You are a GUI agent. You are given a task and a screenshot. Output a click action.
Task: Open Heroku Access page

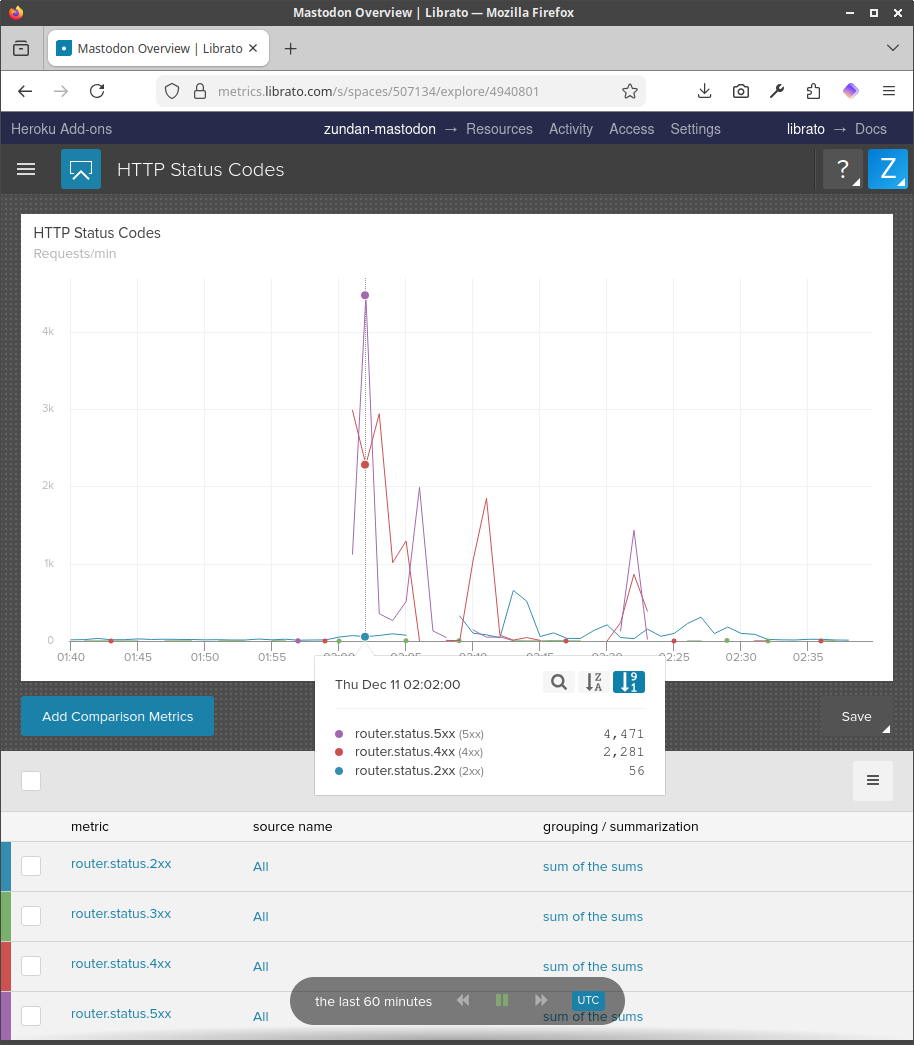point(631,129)
